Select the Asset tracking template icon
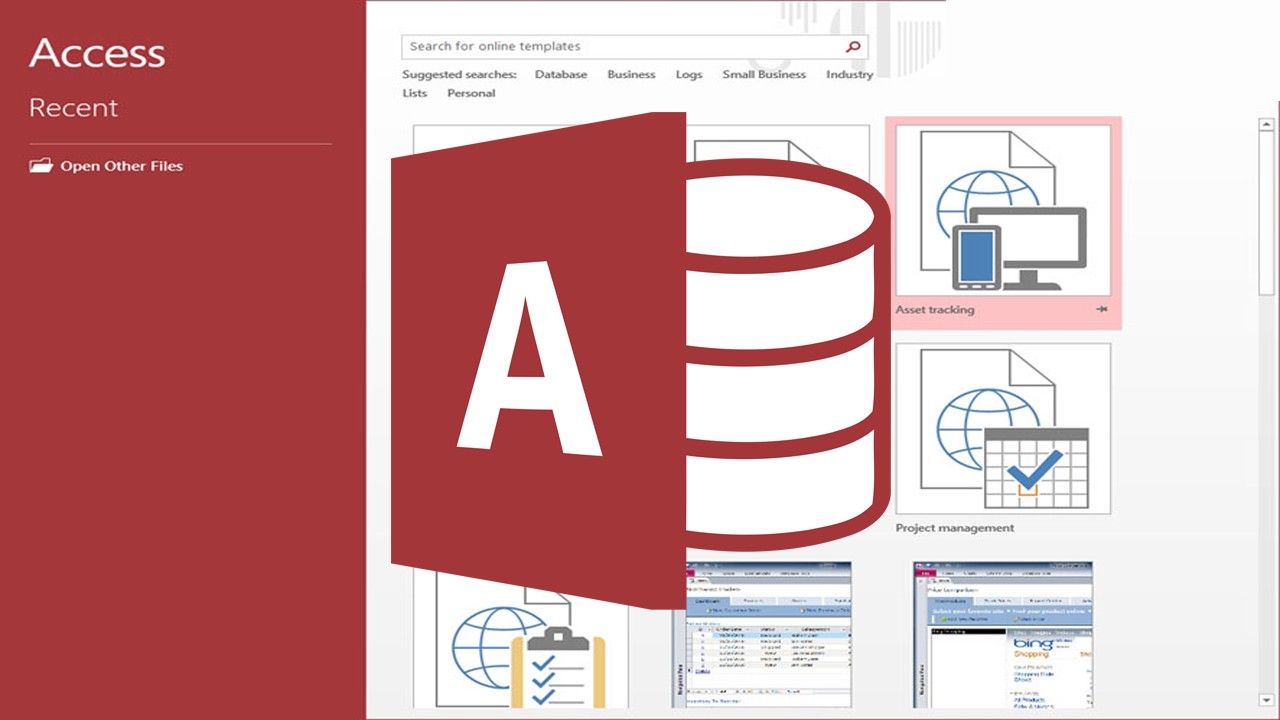 point(1003,212)
